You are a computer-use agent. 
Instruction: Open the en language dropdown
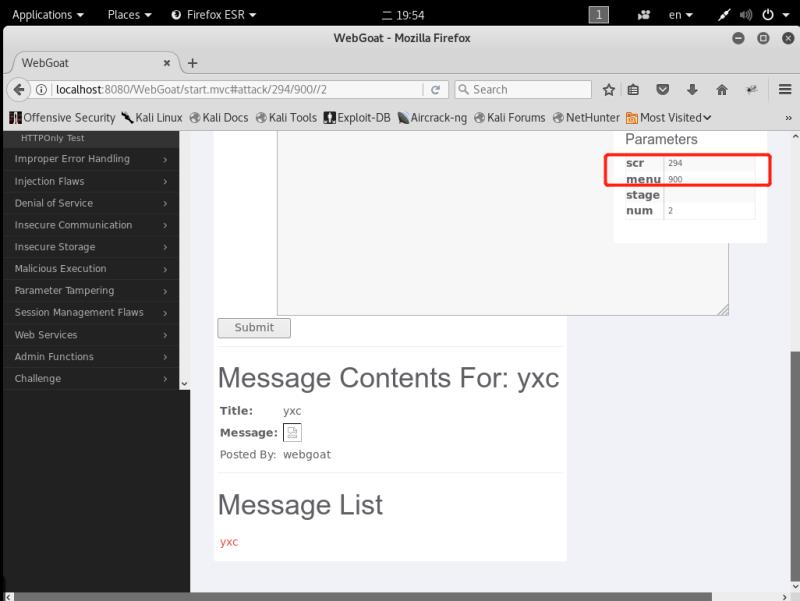681,15
